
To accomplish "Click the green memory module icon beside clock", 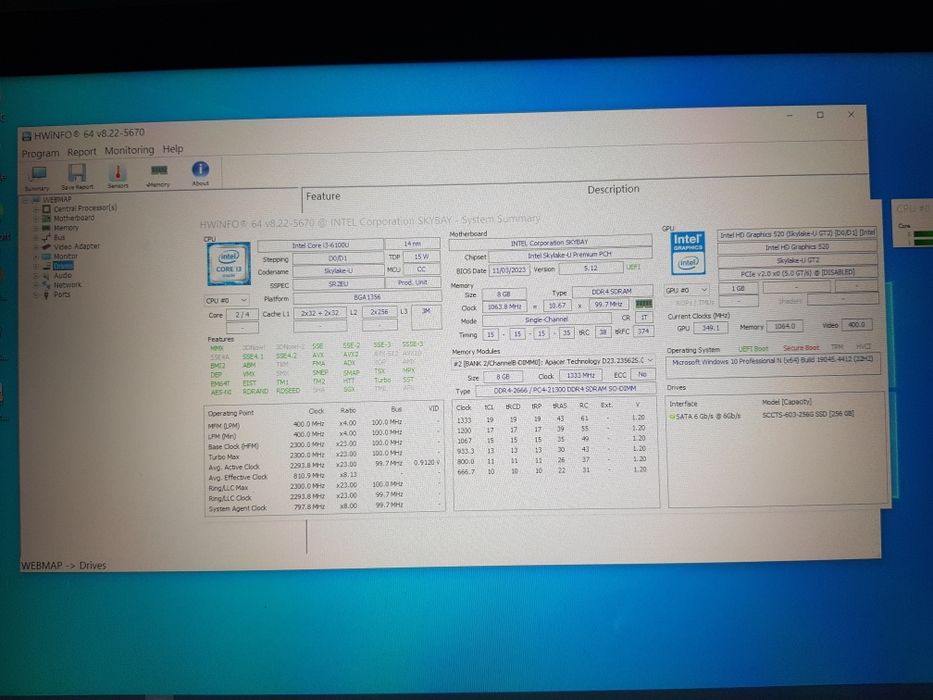I will click(x=644, y=304).
